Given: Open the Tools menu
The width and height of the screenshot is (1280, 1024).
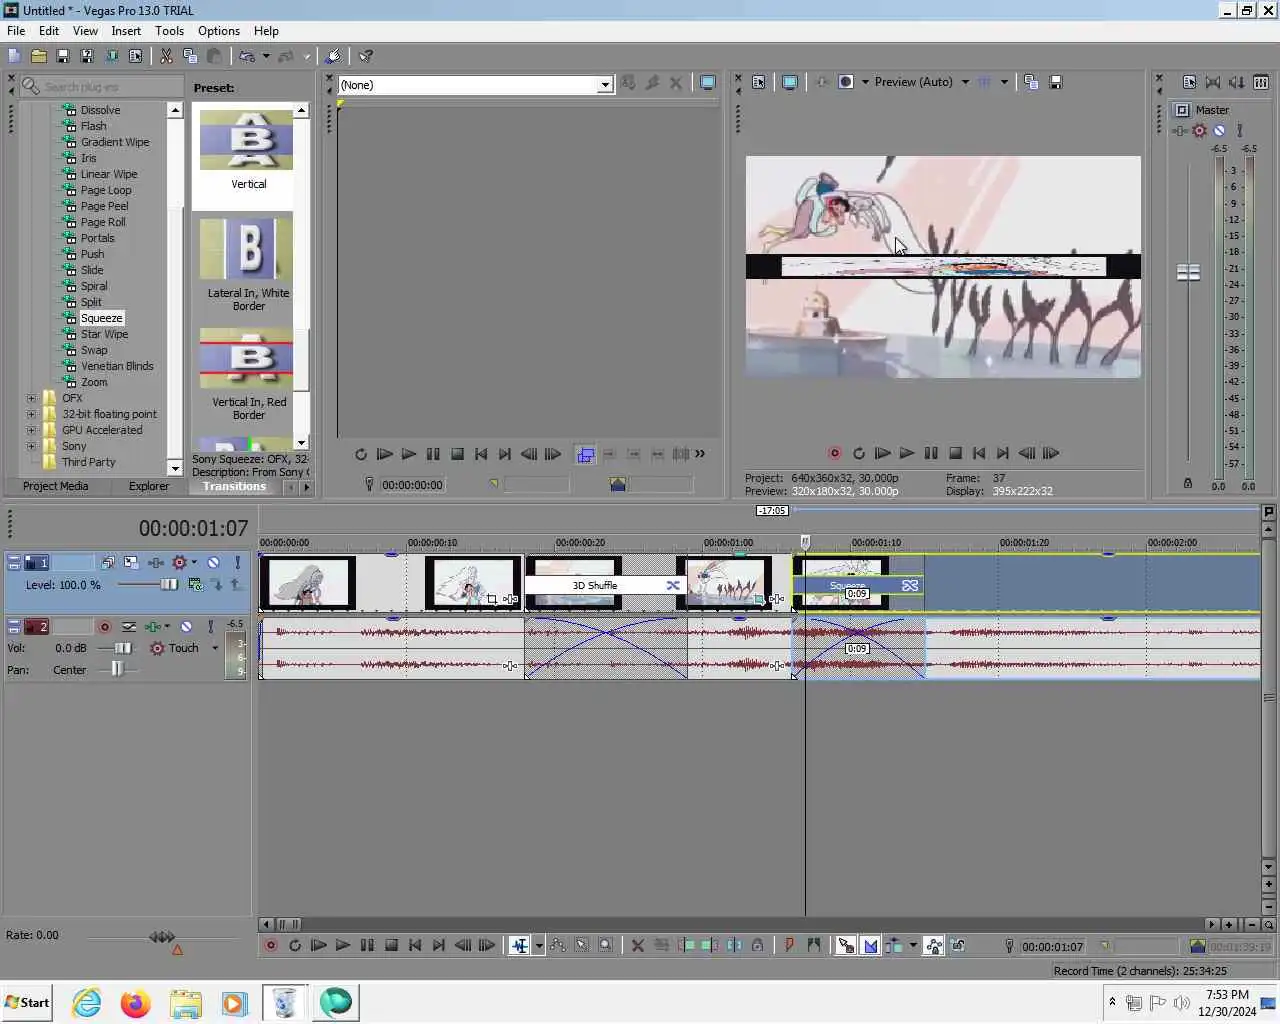Looking at the screenshot, I should pyautogui.click(x=169, y=31).
